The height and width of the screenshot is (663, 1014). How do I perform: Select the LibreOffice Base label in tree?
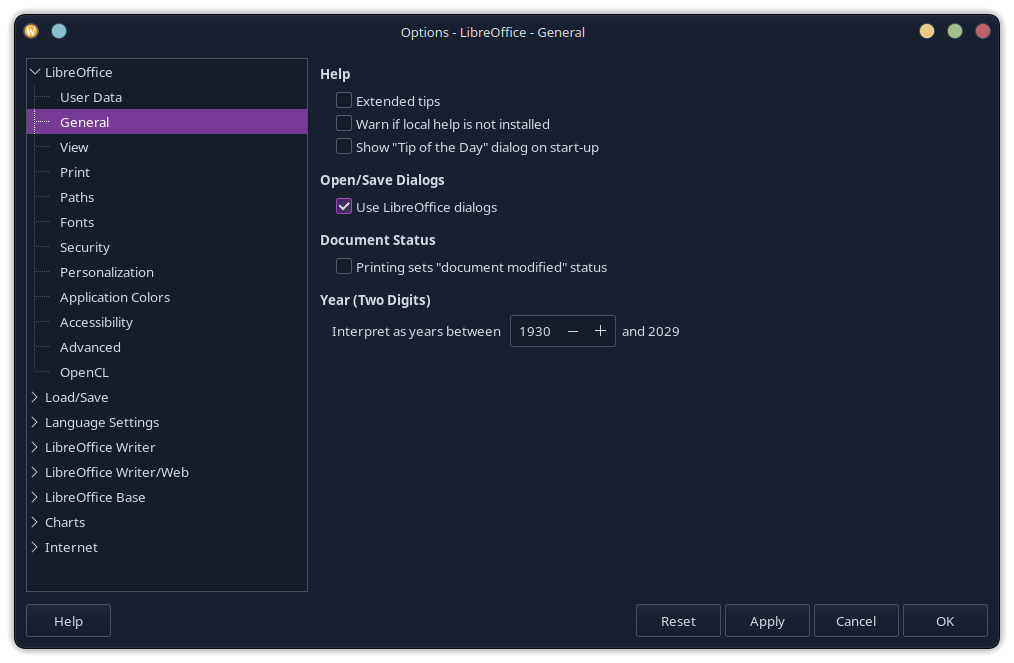(95, 497)
